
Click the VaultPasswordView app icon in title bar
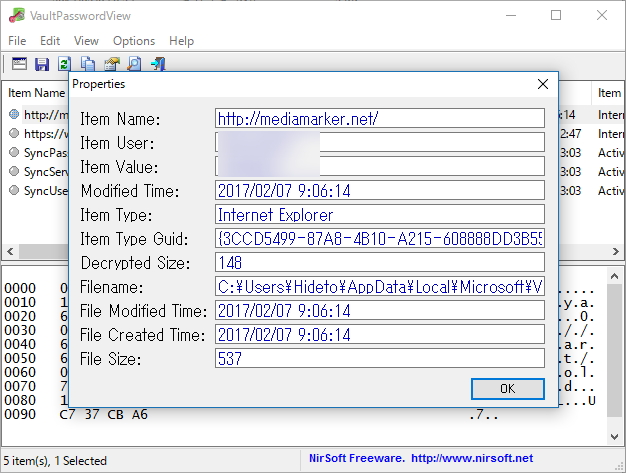(17, 16)
